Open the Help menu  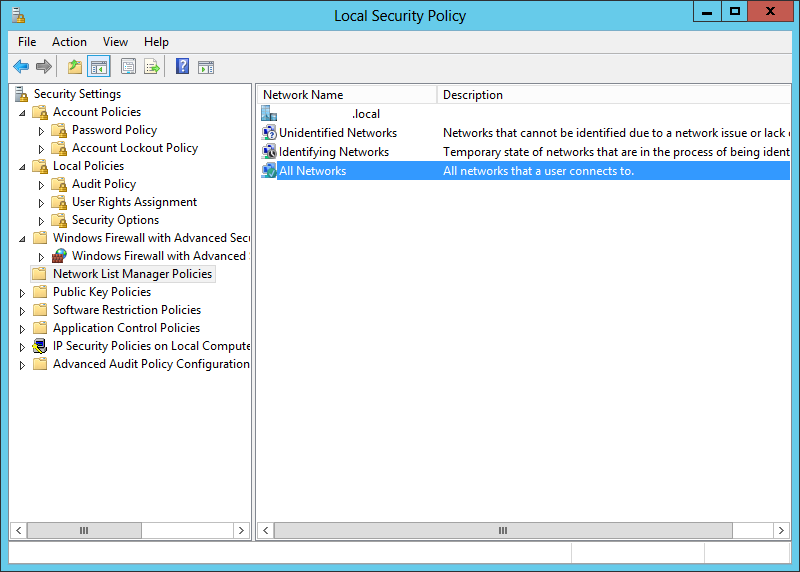click(x=156, y=42)
